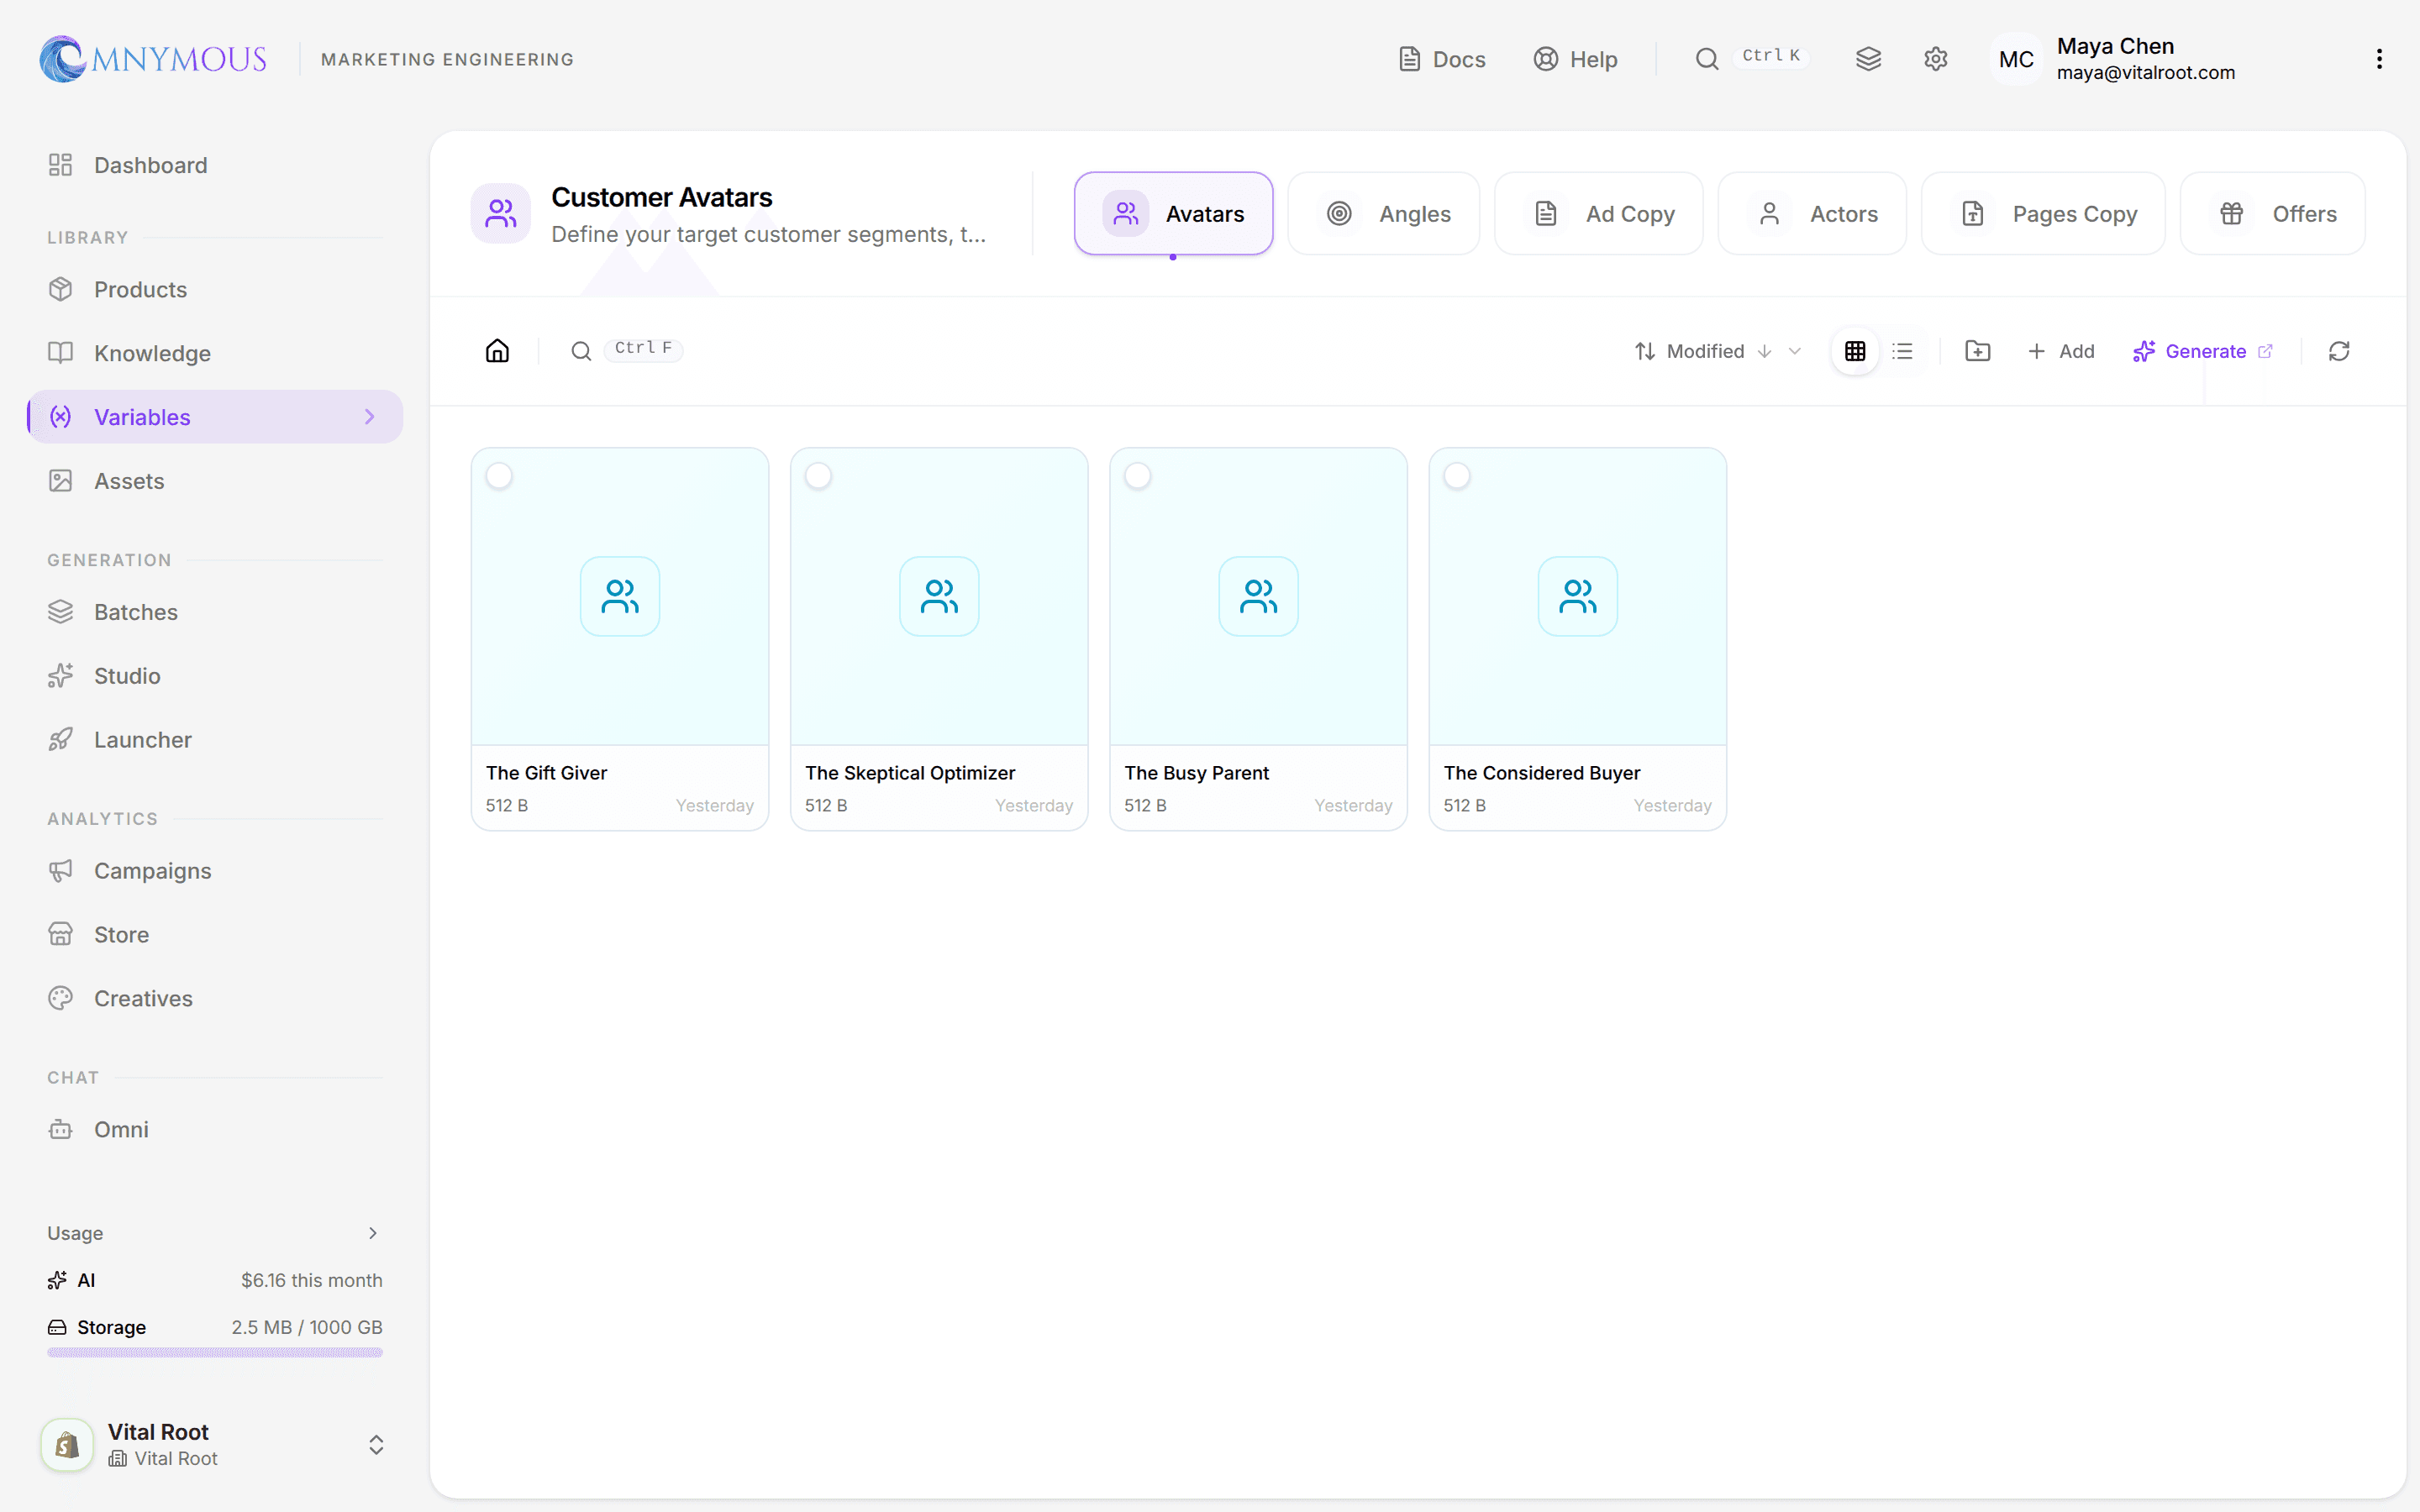The image size is (2420, 1512).
Task: Click the Store icon in sidebar
Action: pos(61,934)
